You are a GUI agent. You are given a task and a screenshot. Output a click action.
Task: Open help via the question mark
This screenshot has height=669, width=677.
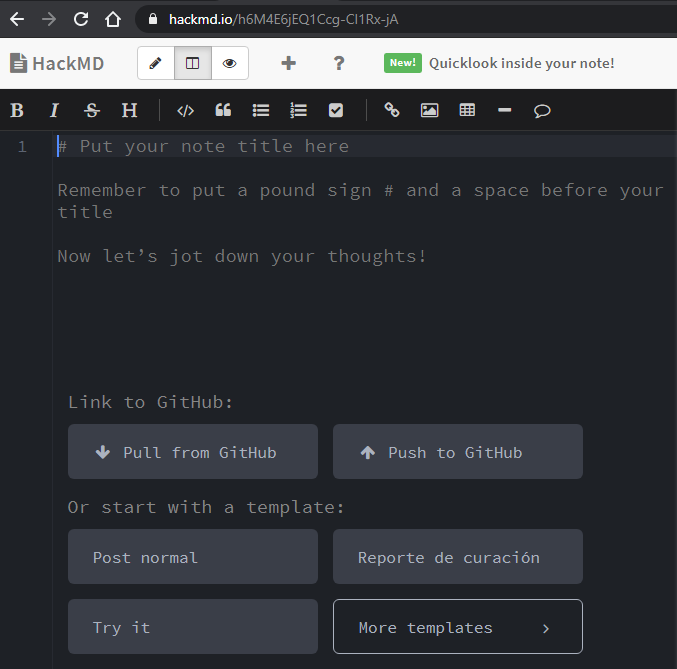click(x=339, y=63)
